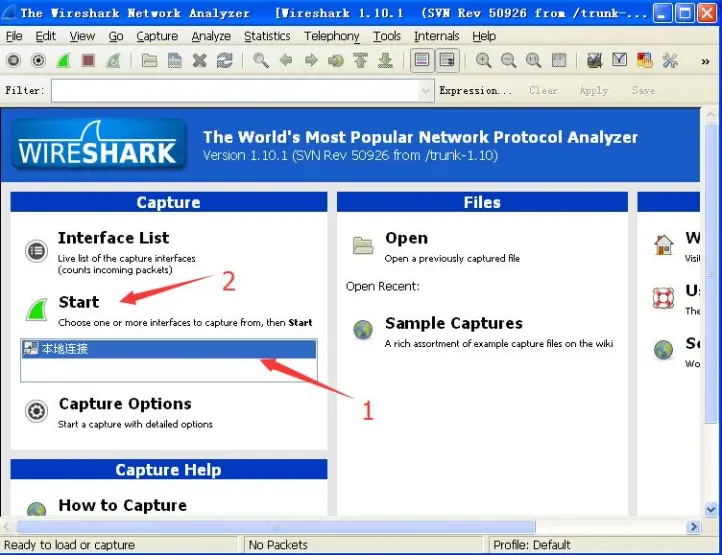722x555 pixels.
Task: Edit capture filters toolbar icon
Action: (x=594, y=60)
